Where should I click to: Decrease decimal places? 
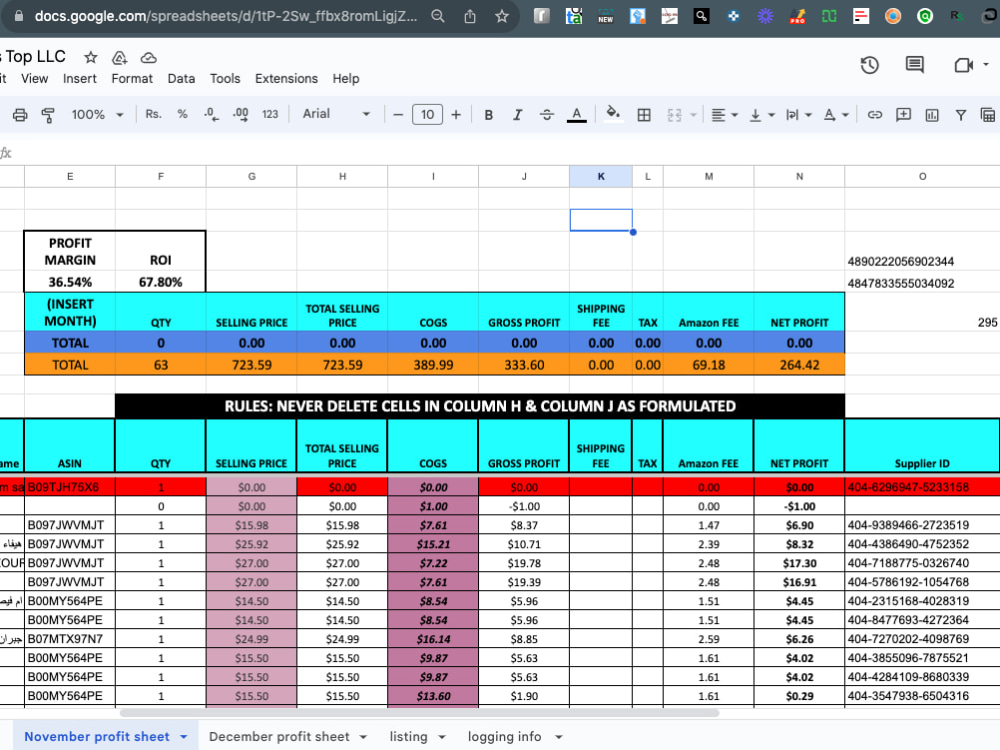pos(211,114)
